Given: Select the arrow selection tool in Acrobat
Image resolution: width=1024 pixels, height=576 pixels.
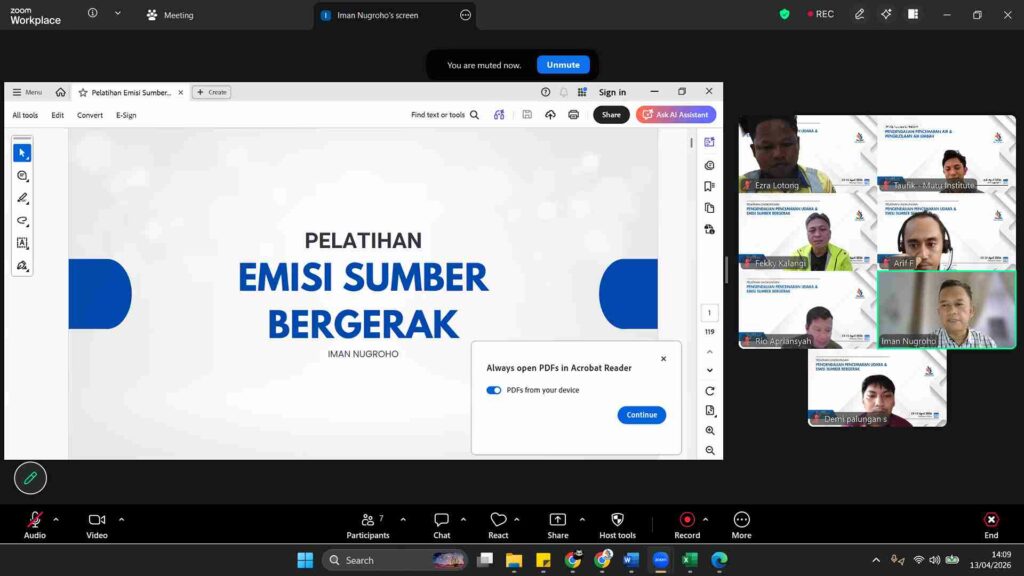Looking at the screenshot, I should coord(22,152).
